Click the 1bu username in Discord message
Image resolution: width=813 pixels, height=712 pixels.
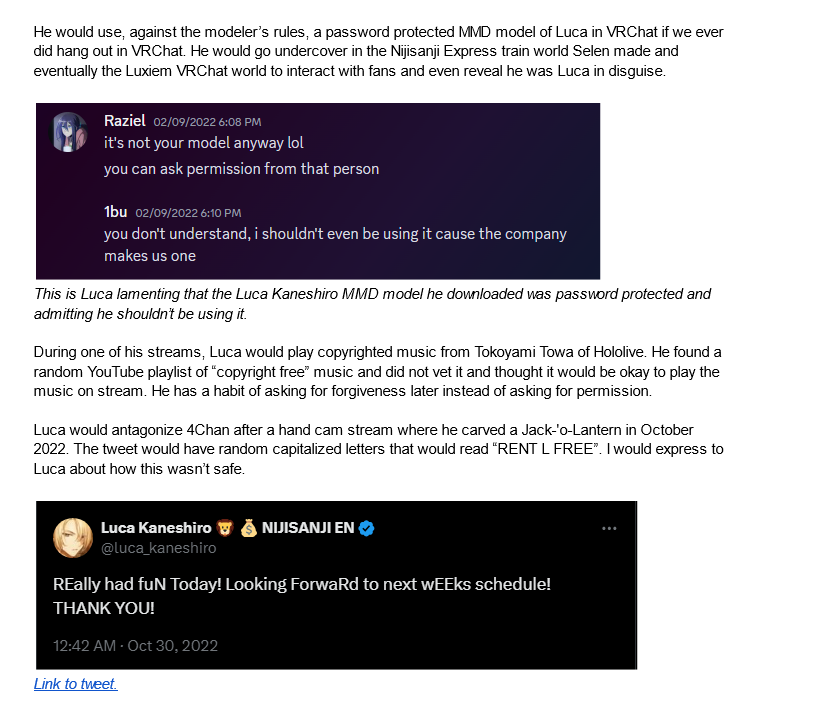pos(115,212)
